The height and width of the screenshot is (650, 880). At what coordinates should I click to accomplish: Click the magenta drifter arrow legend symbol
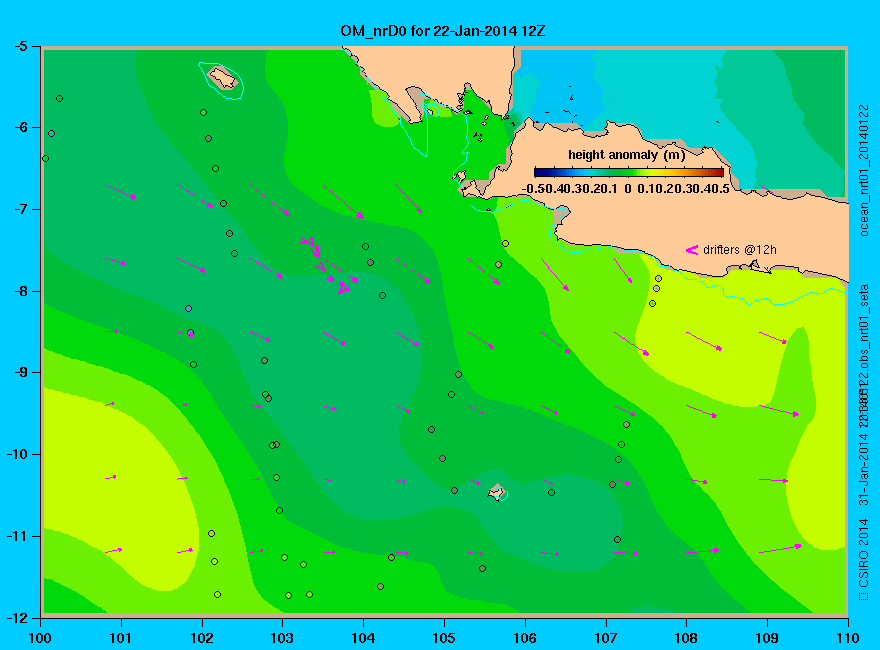(x=691, y=250)
